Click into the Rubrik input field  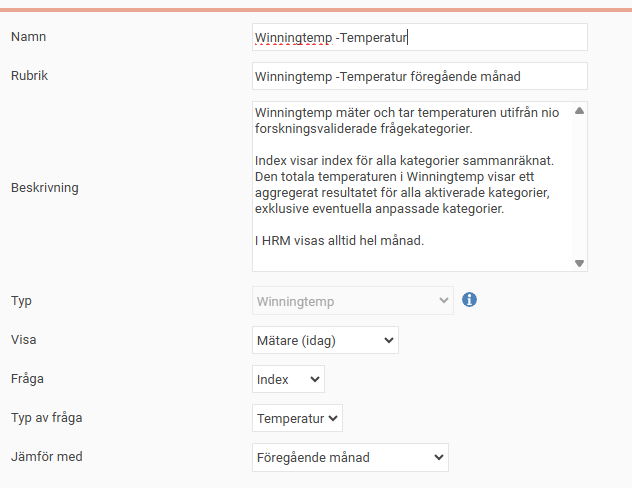(x=419, y=76)
